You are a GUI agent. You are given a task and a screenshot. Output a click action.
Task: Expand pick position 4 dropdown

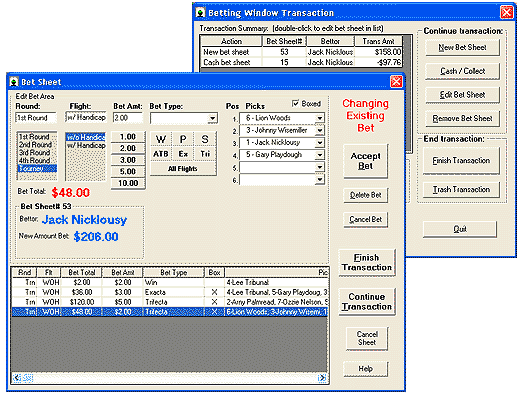[x=319, y=155]
